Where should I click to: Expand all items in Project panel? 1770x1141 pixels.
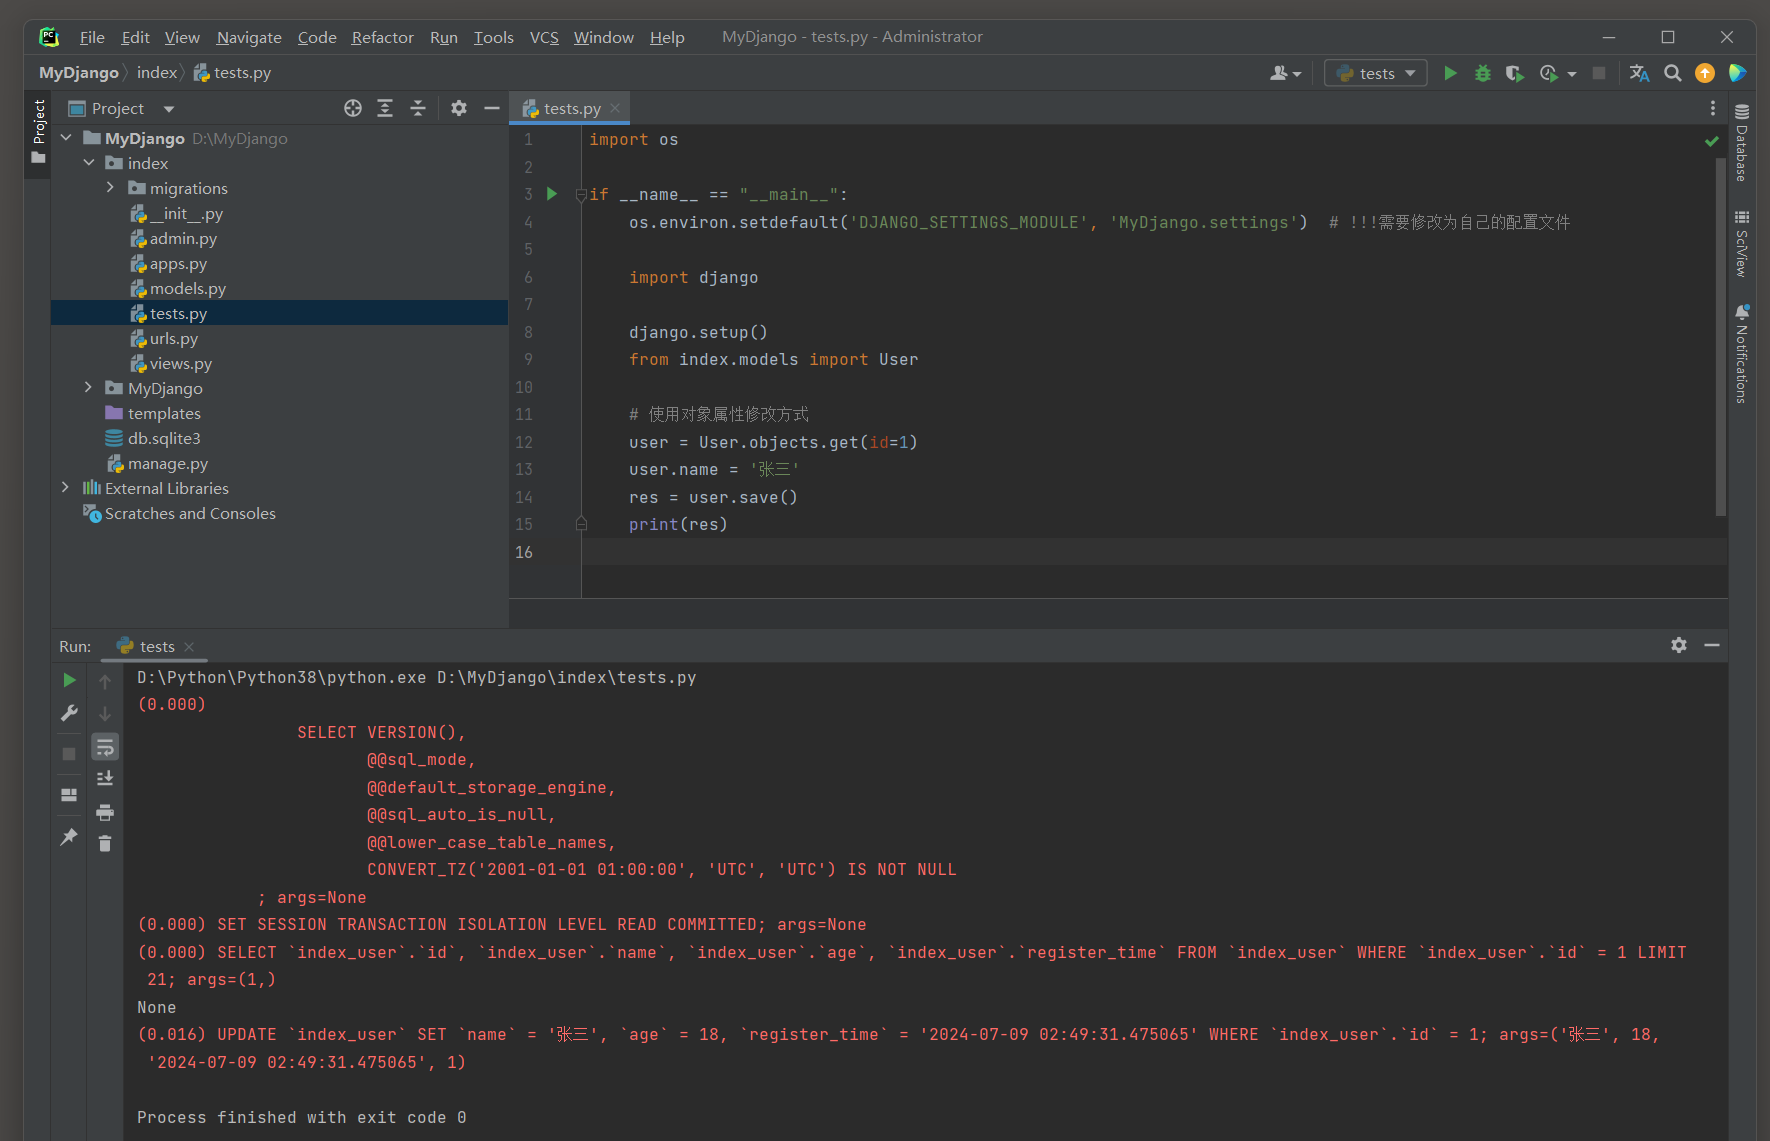385,108
